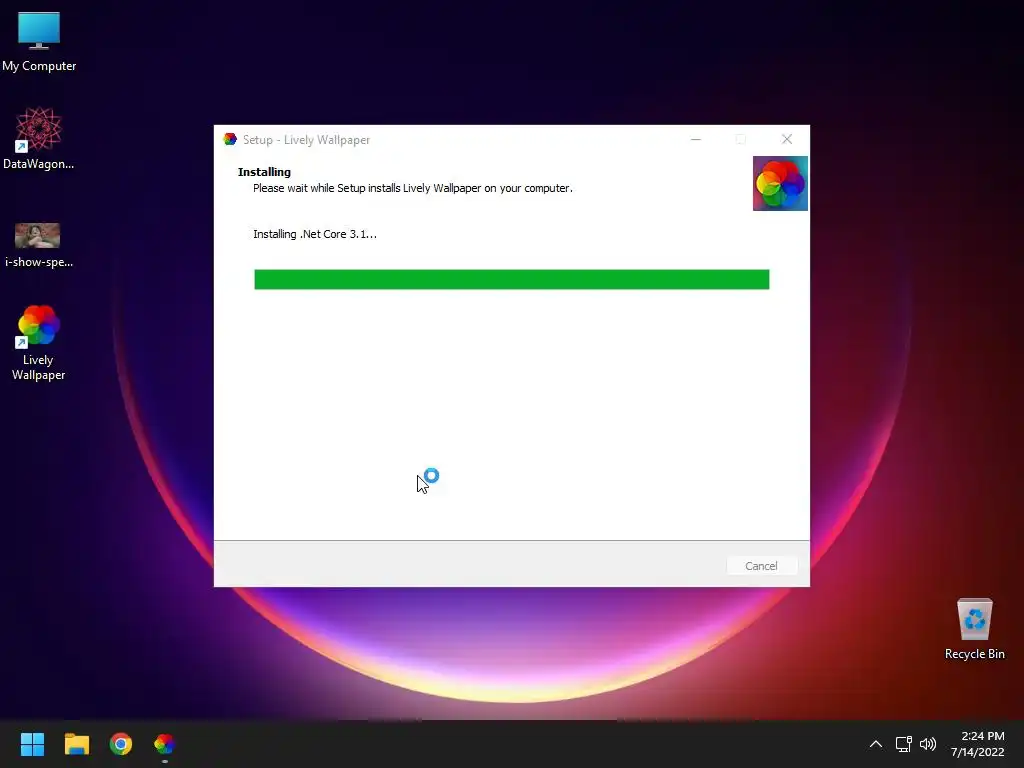Click the Lively logo in the setup header
Screen dimensions: 1024x768
(x=780, y=184)
